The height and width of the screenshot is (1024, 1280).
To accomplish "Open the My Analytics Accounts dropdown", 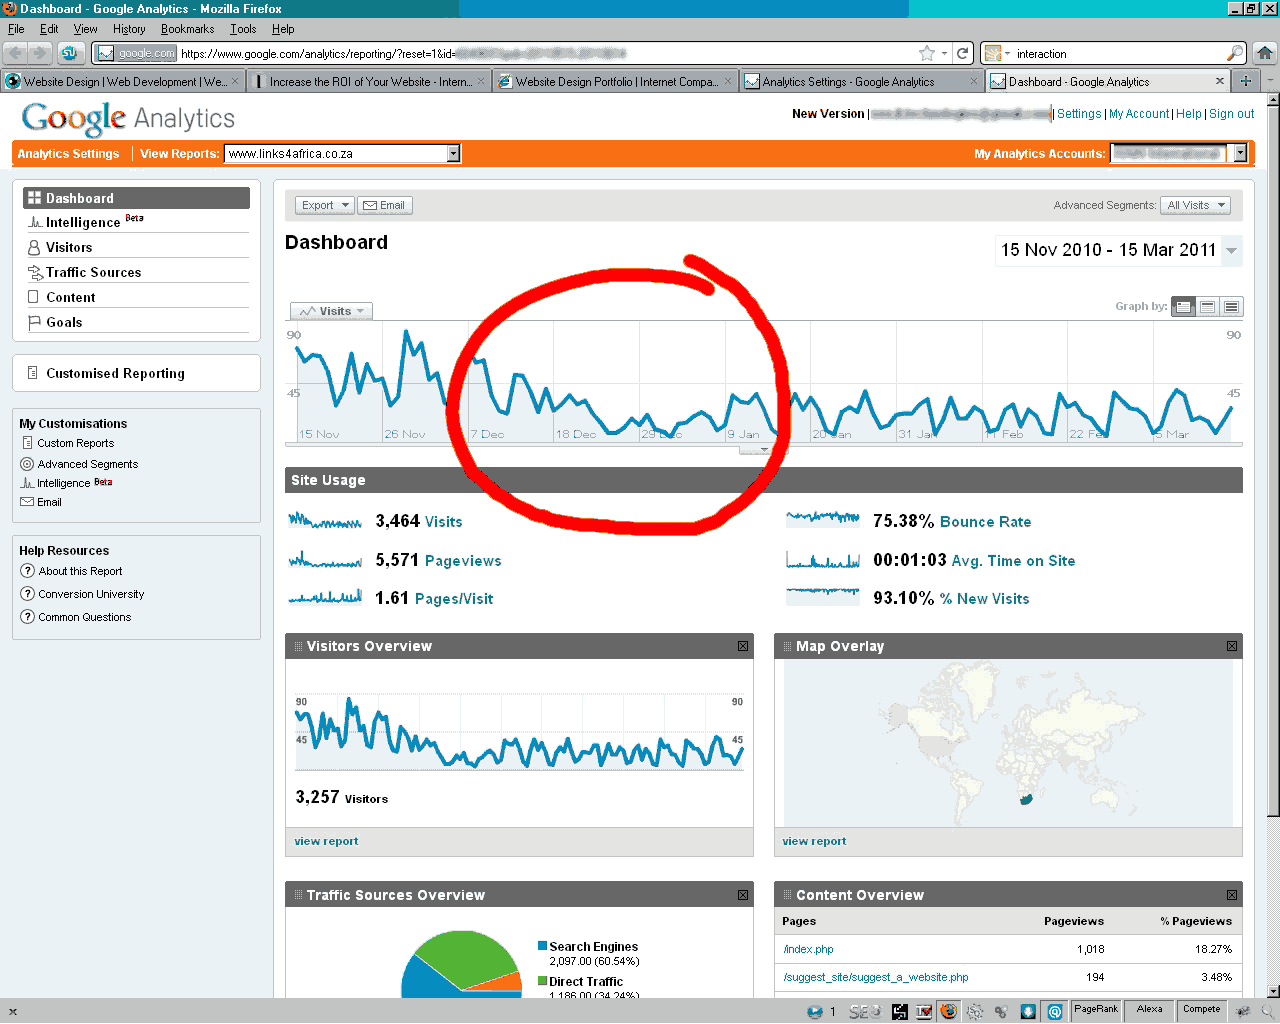I will pyautogui.click(x=1179, y=153).
